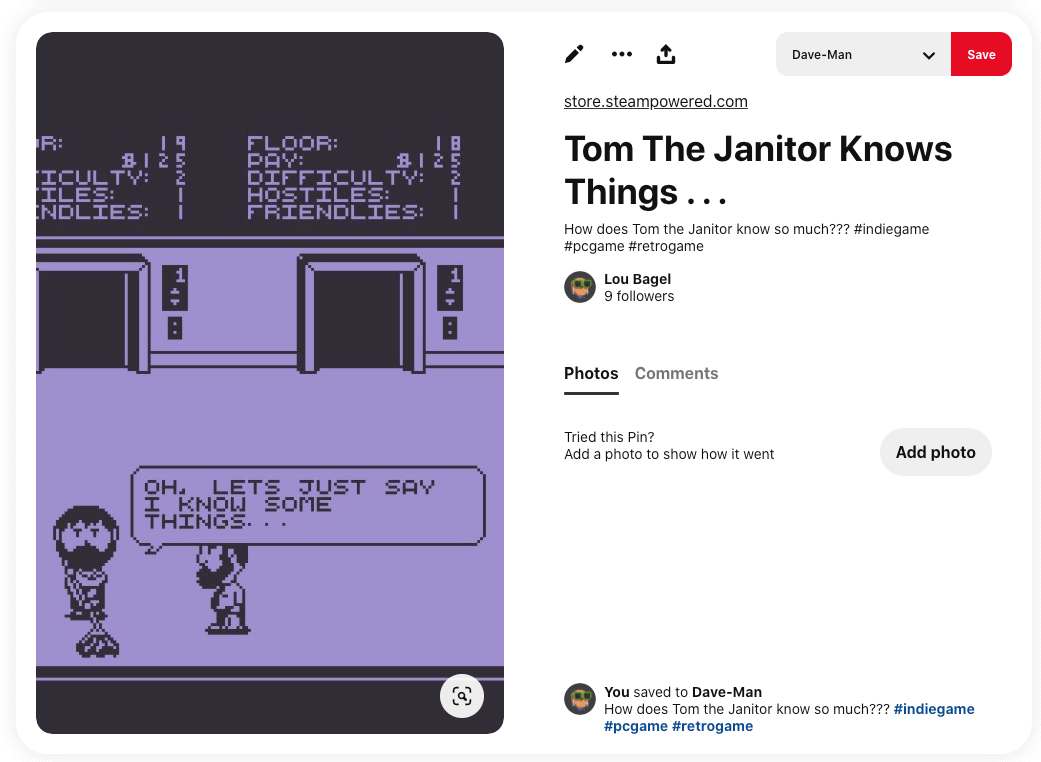Screen dimensions: 1041x762
Task: Click the Tried this Pin? text
Action: (609, 437)
